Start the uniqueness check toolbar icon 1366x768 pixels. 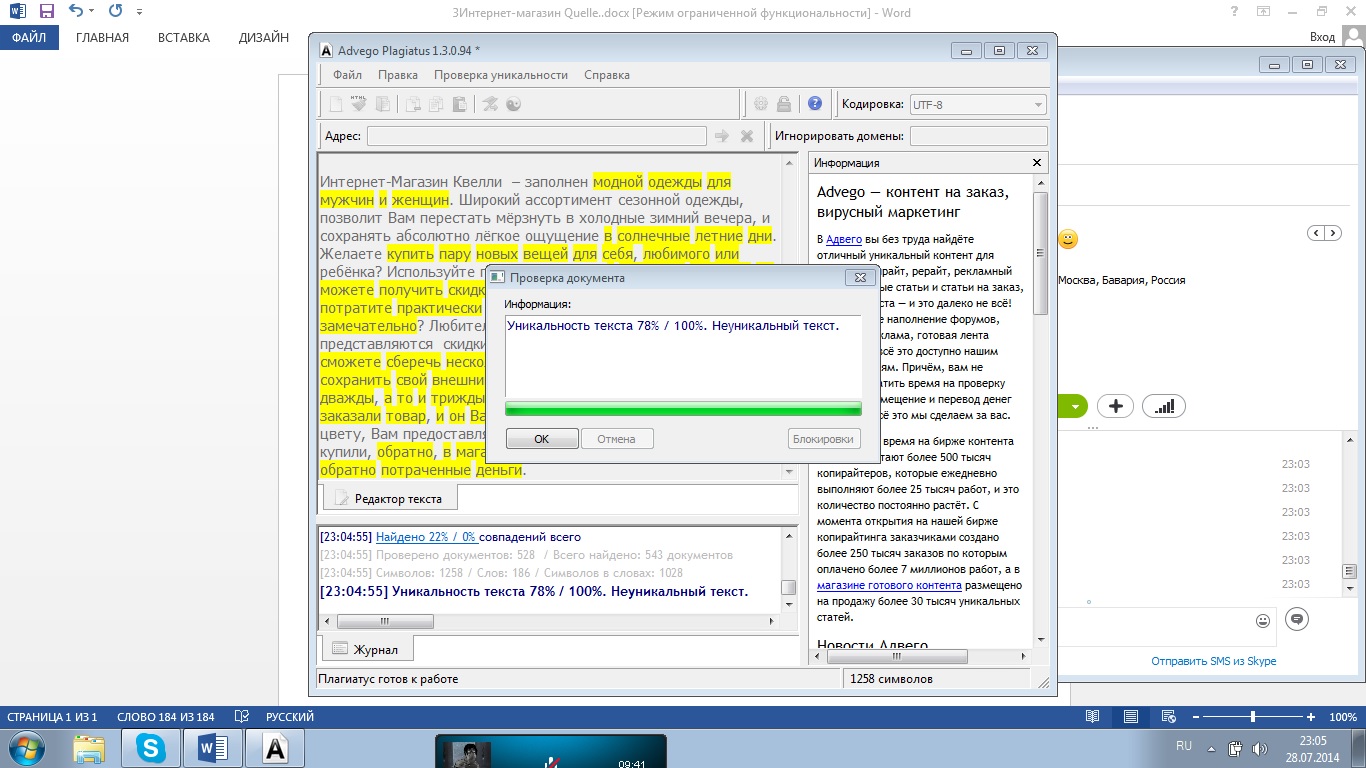[x=490, y=104]
